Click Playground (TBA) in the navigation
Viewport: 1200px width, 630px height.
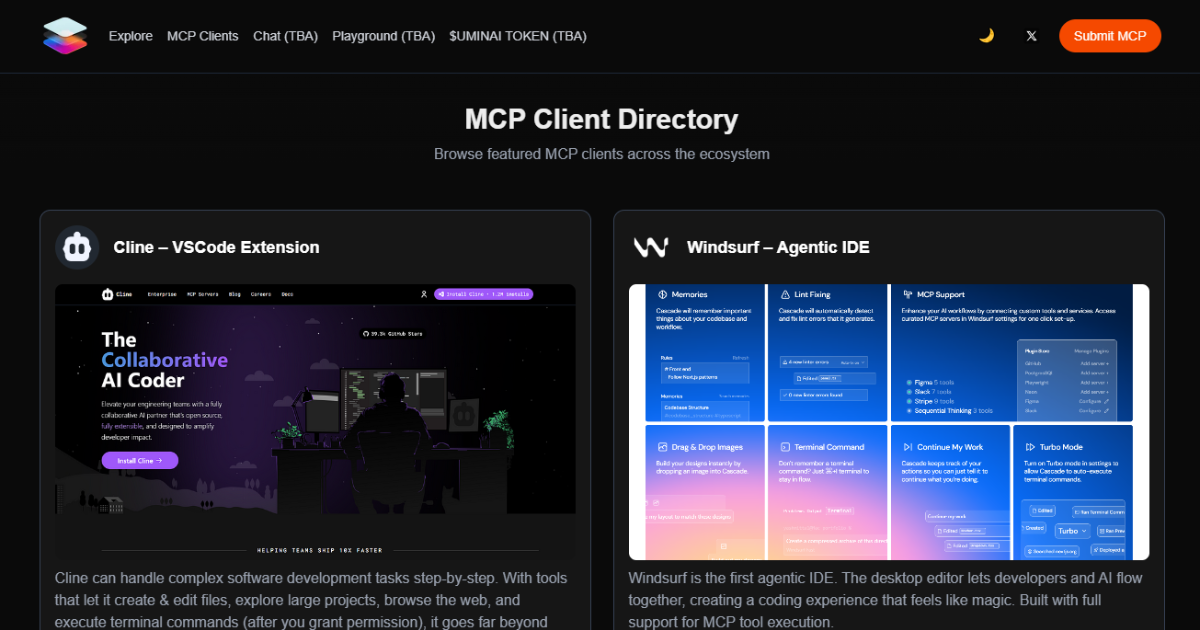(383, 36)
